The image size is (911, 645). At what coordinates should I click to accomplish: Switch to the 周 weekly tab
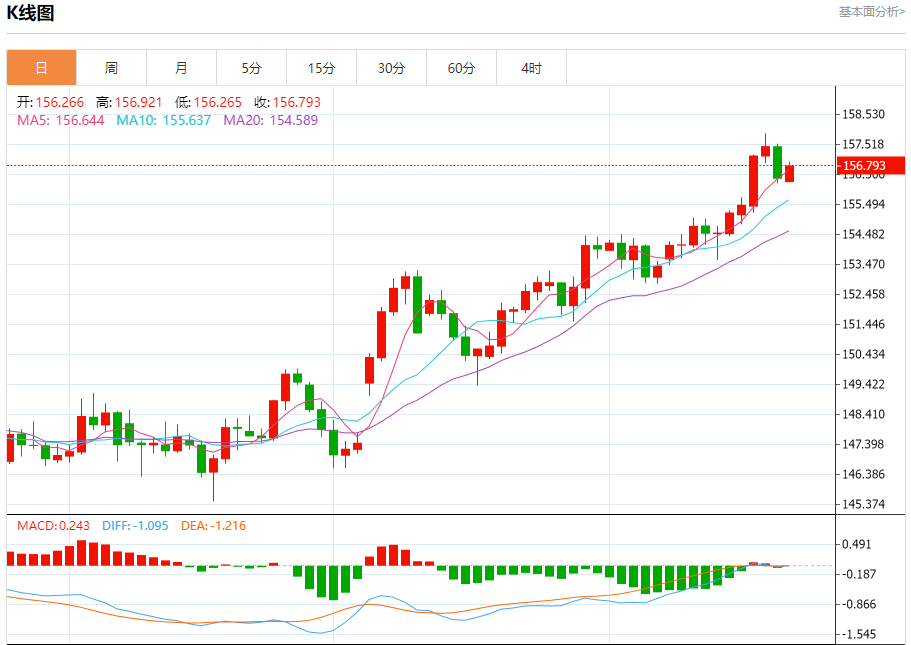pos(111,68)
